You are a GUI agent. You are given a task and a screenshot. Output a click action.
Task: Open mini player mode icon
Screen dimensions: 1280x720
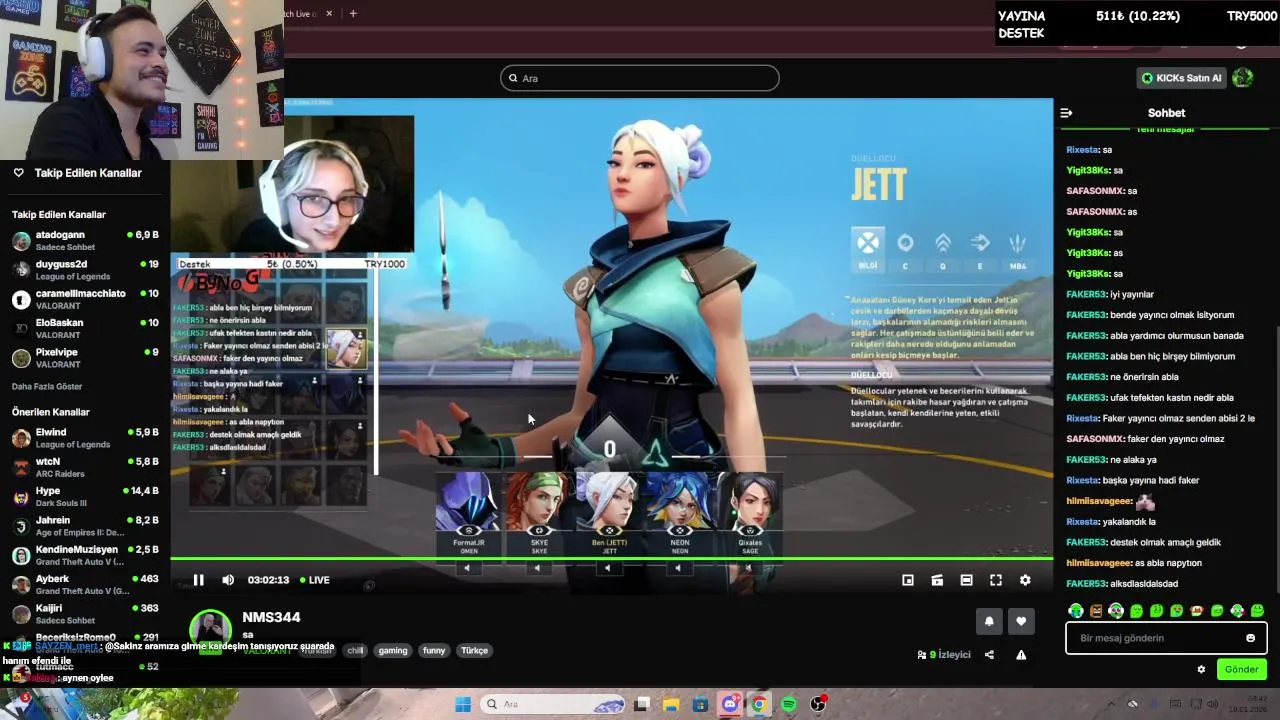click(908, 580)
